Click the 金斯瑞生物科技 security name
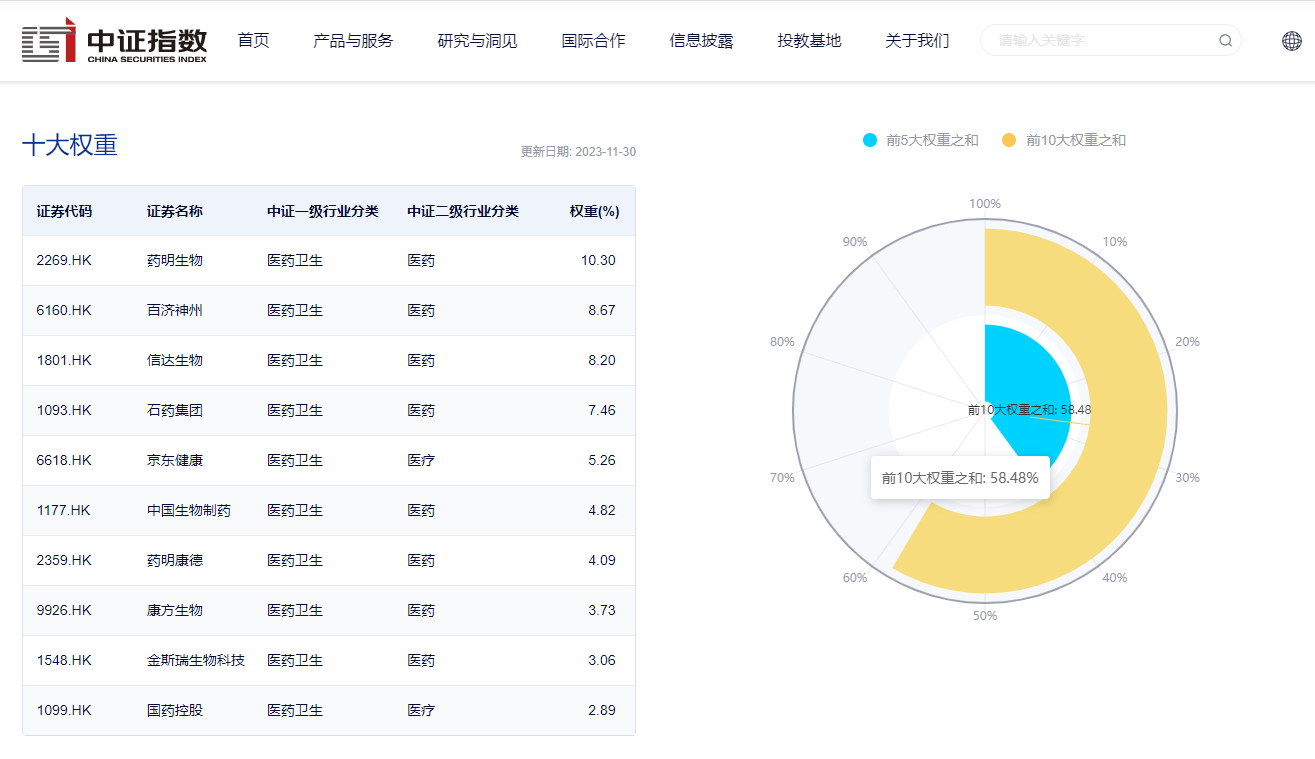This screenshot has width=1315, height=759. (x=196, y=660)
